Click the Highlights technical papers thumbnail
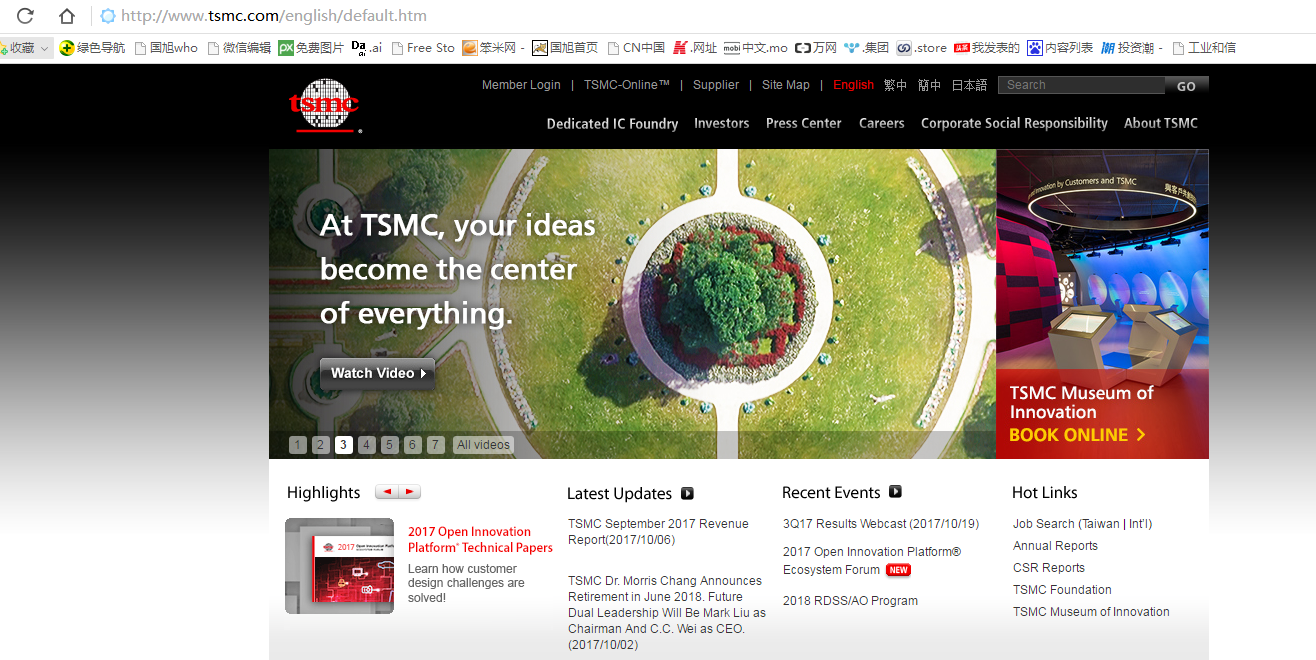The height and width of the screenshot is (660, 1316). pyautogui.click(x=339, y=566)
